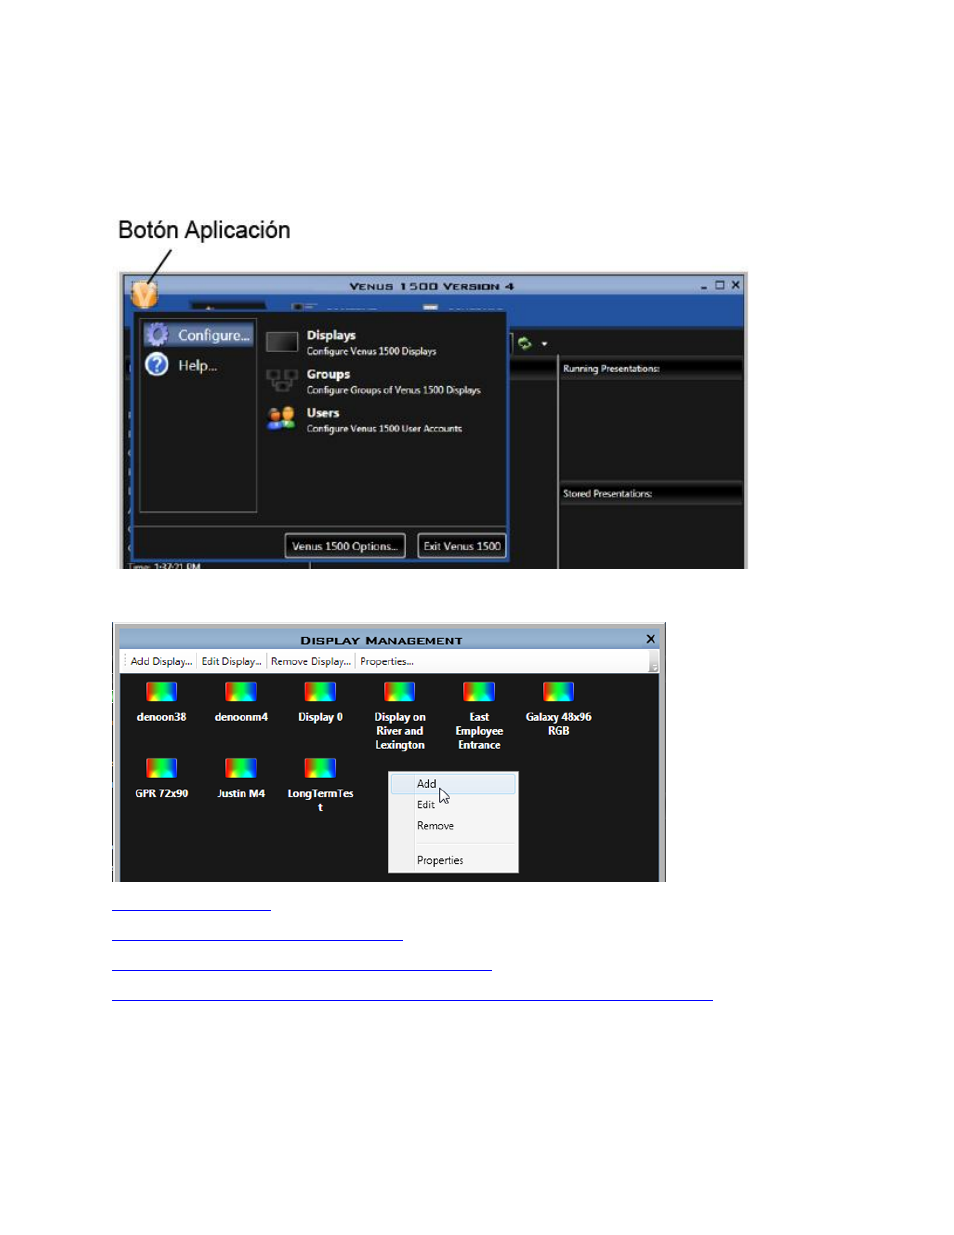The image size is (954, 1235).
Task: Close the Display Management dialog
Action: [x=651, y=639]
